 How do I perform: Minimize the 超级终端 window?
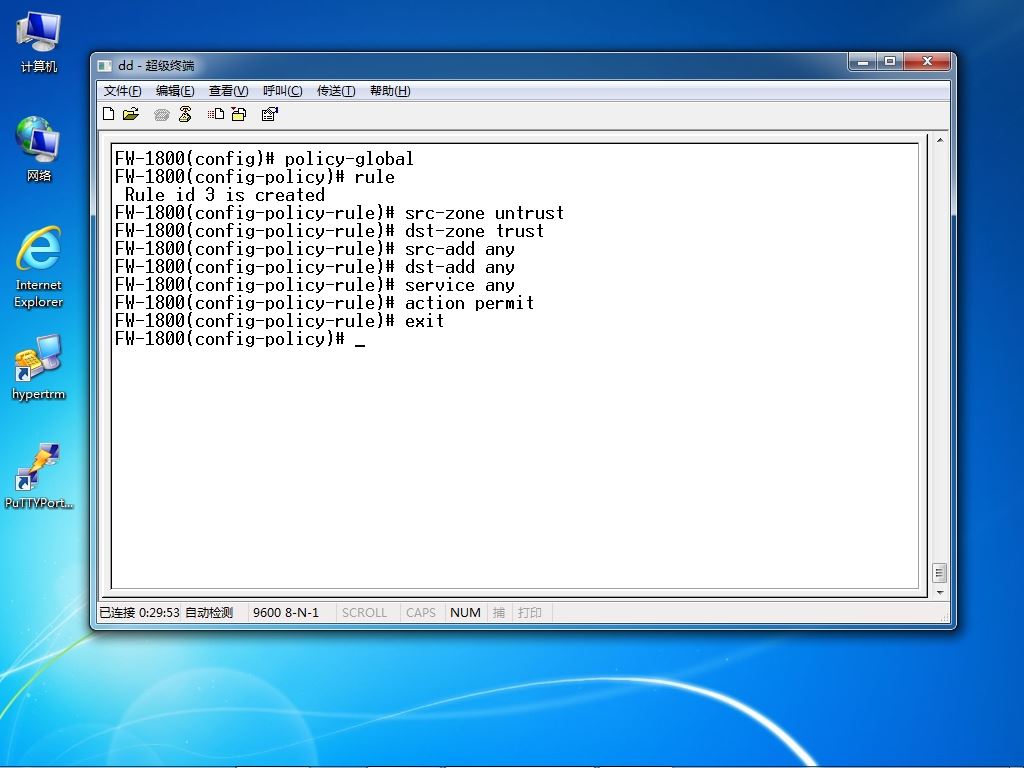tap(863, 62)
